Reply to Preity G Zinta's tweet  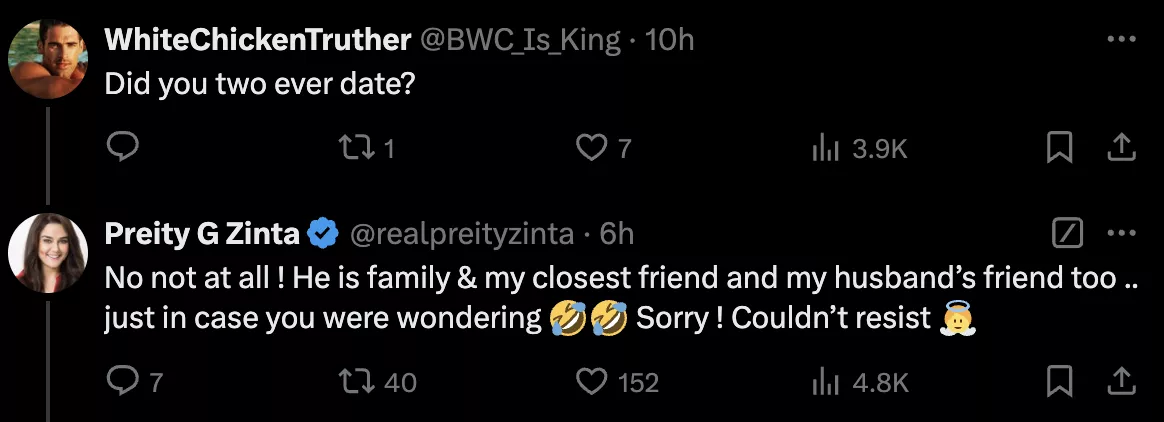pyautogui.click(x=122, y=382)
